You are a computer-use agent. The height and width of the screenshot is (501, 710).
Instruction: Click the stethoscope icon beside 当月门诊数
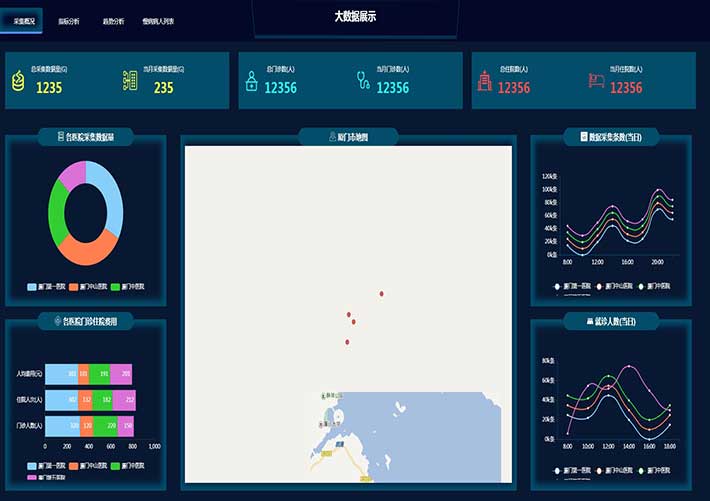tap(363, 81)
